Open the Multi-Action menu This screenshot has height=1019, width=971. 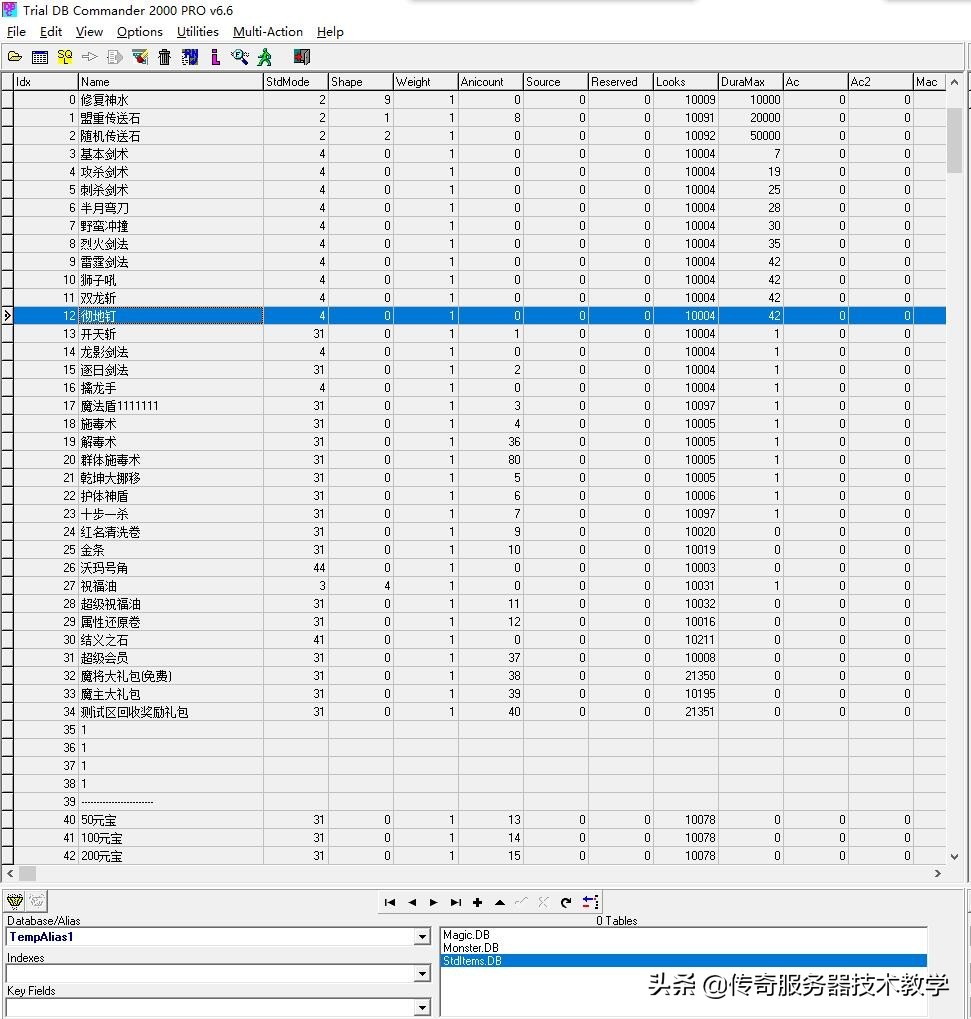(x=268, y=32)
